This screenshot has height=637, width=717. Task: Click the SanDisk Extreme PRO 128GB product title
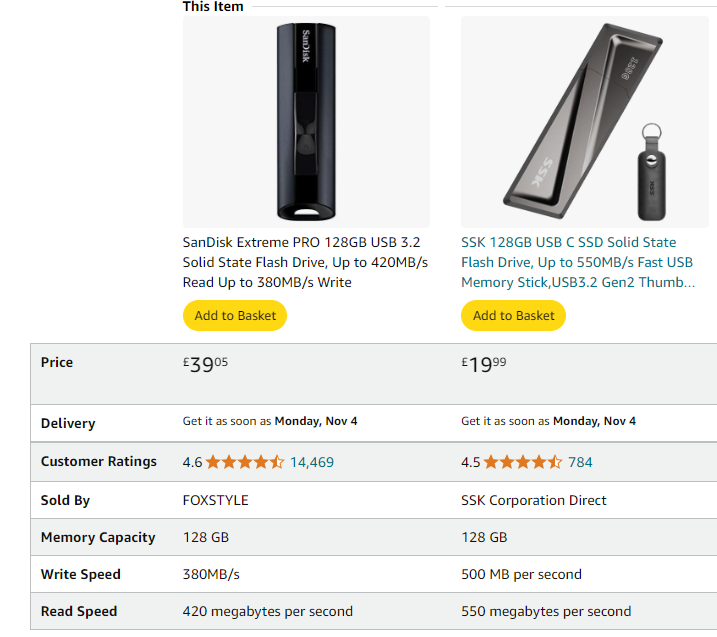(305, 262)
